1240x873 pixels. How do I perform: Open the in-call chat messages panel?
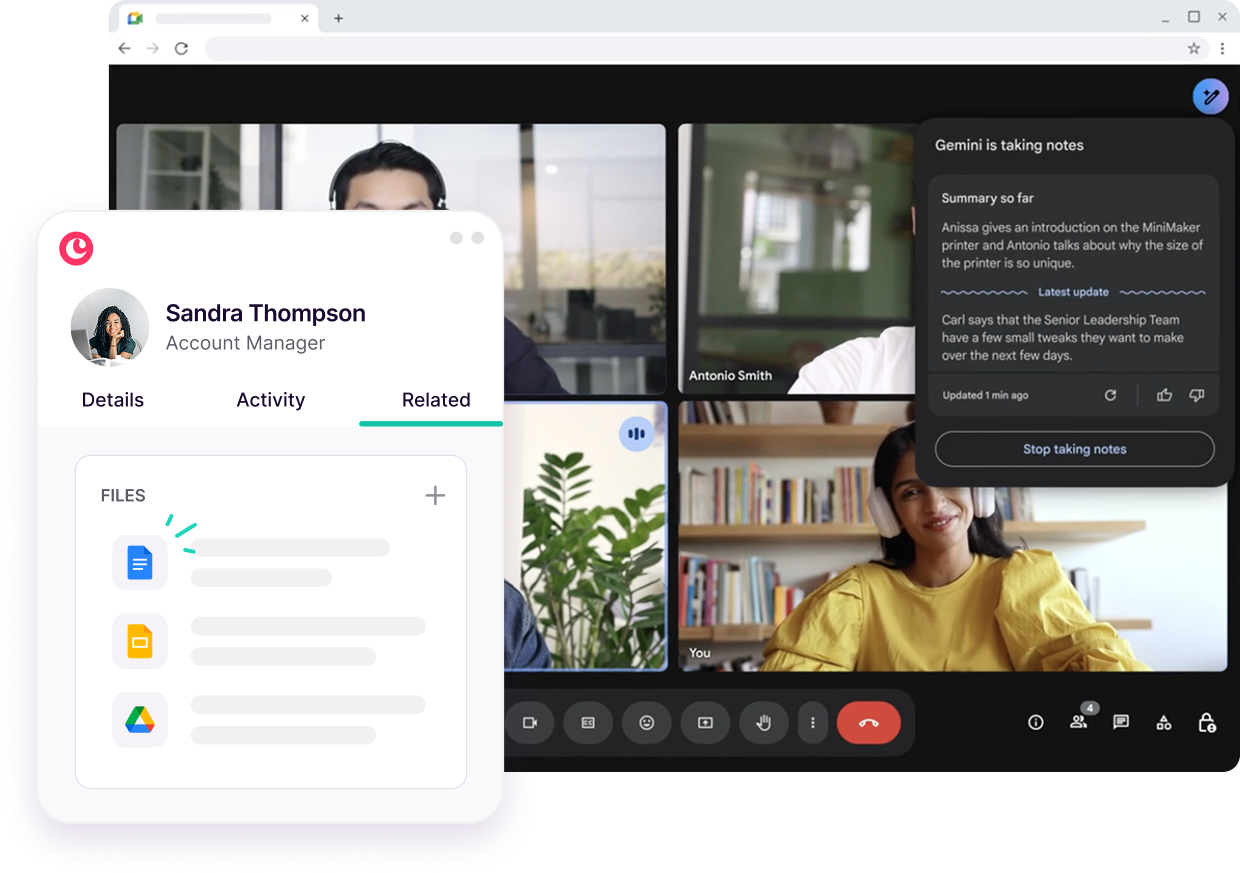coord(1121,722)
